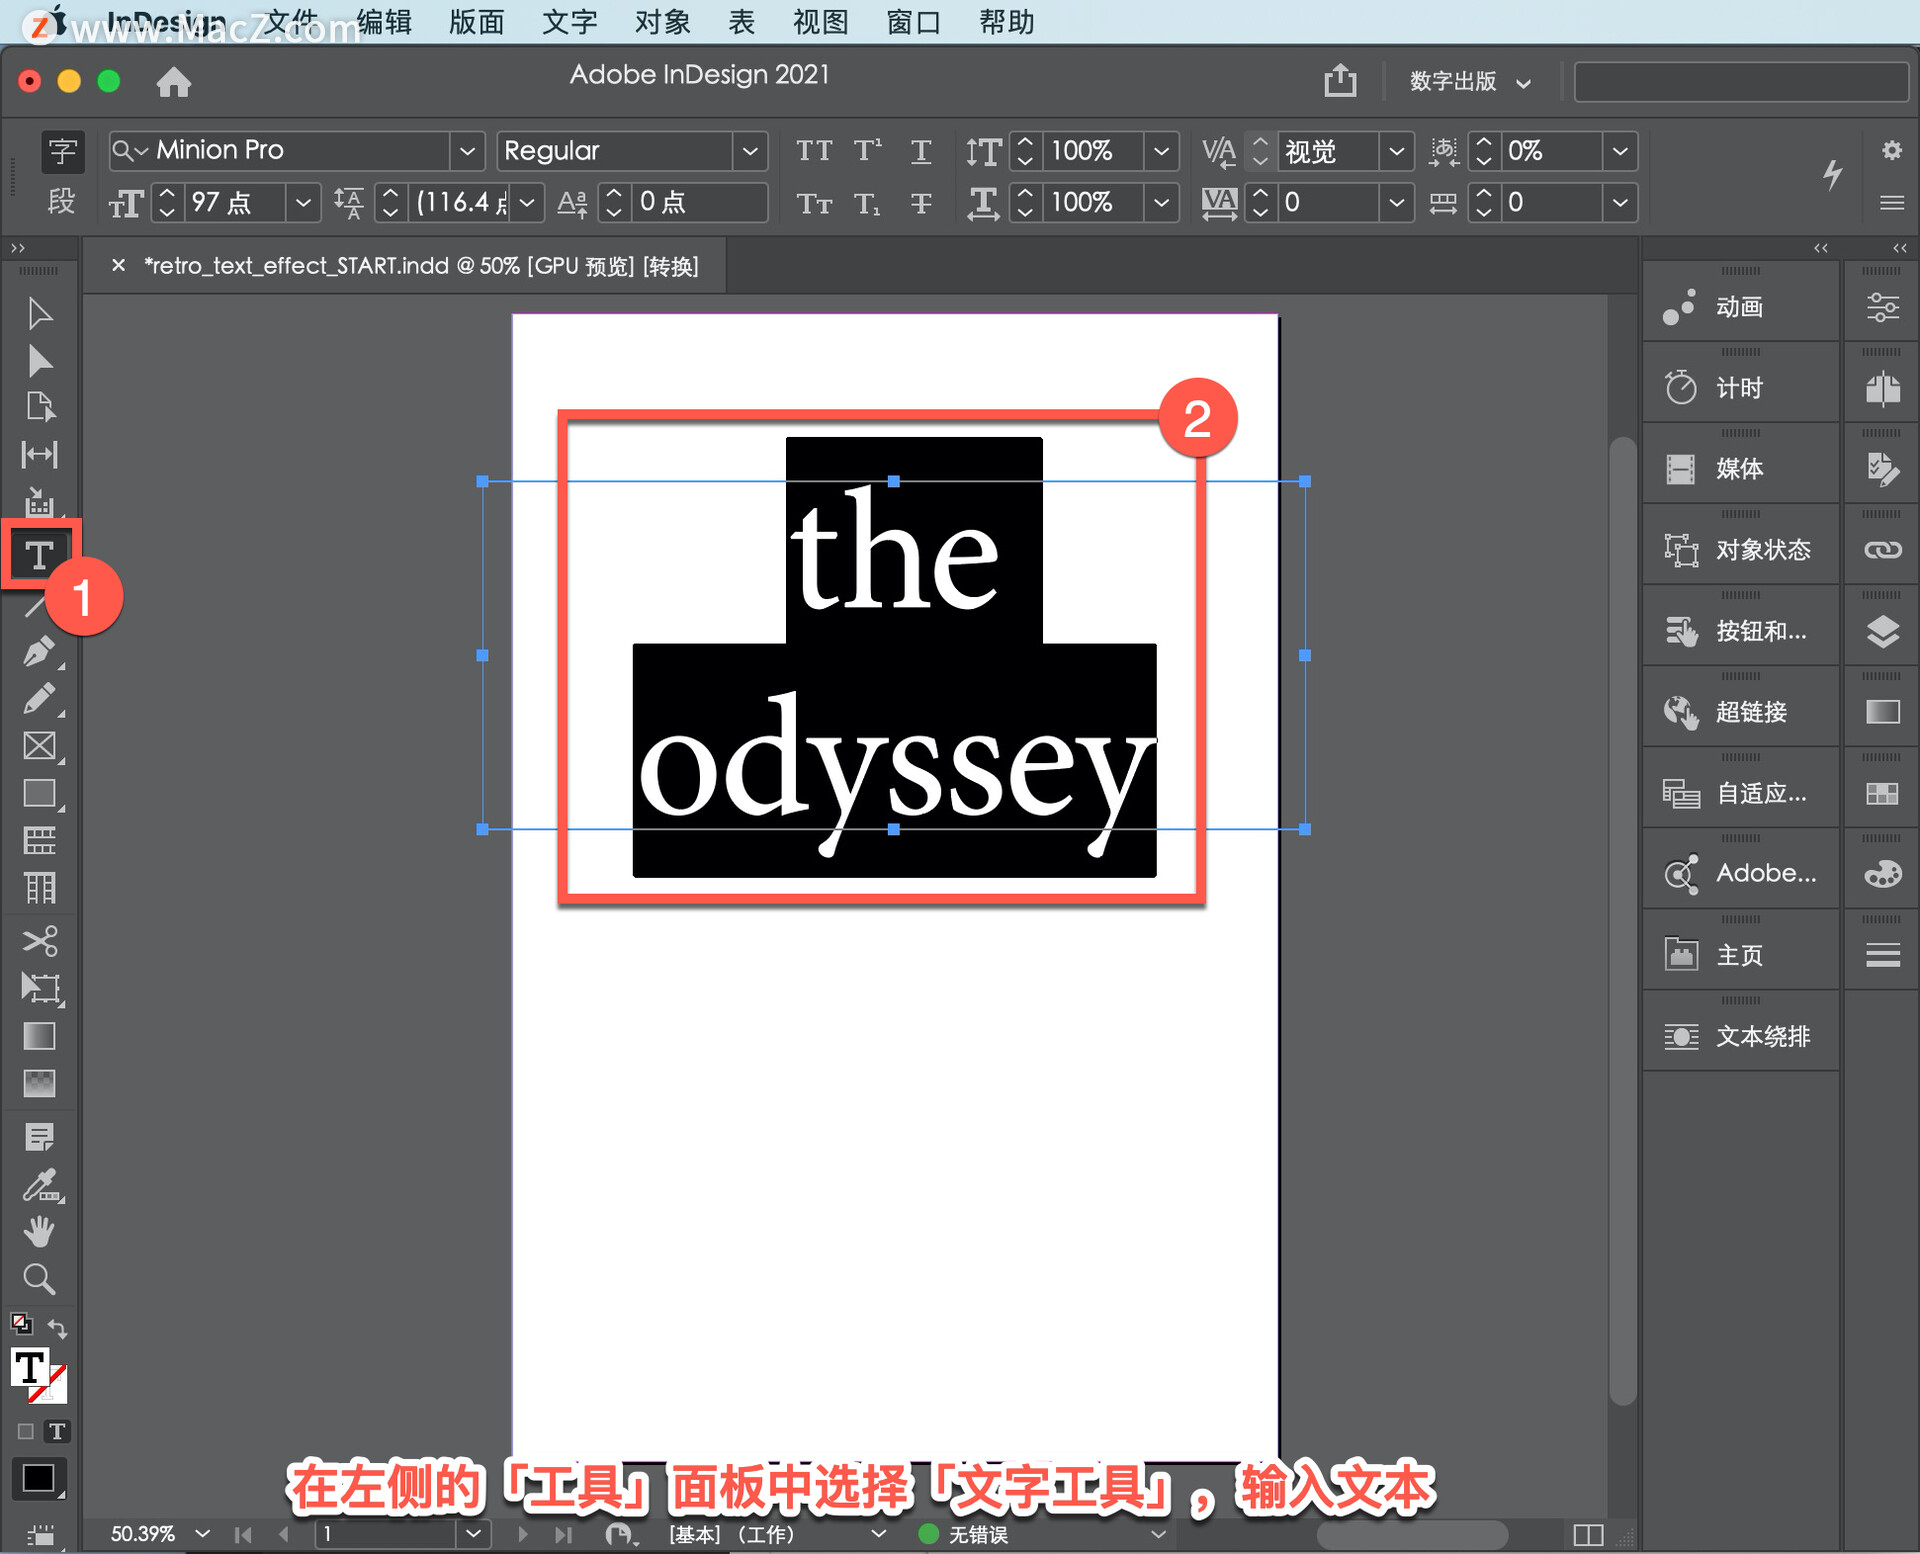The width and height of the screenshot is (1920, 1554).
Task: Open the 超链接 hyperlinks panel
Action: point(1740,712)
